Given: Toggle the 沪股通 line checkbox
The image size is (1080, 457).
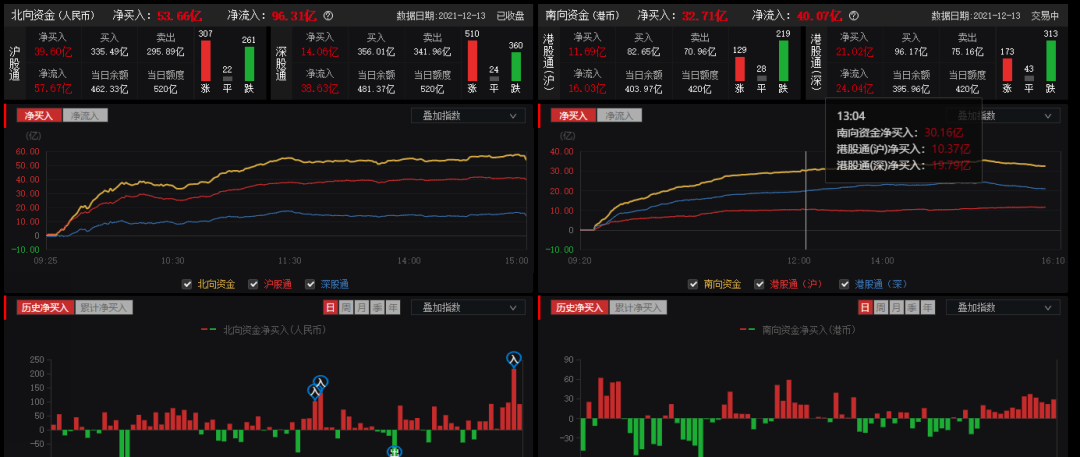Looking at the screenshot, I should (x=252, y=284).
